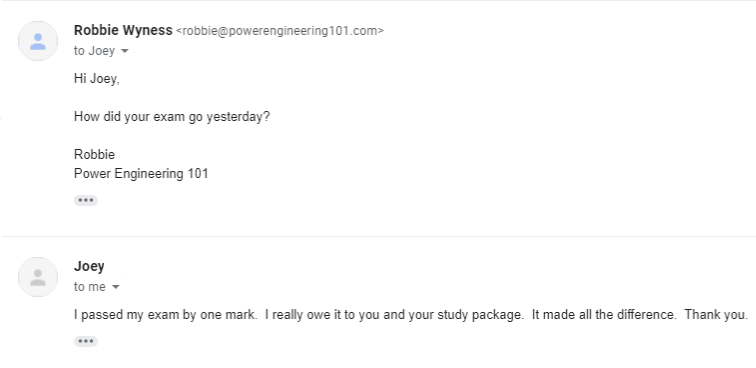This screenshot has width=756, height=368.
Task: Click the sender name Robbie Wyness
Action: click(x=123, y=30)
